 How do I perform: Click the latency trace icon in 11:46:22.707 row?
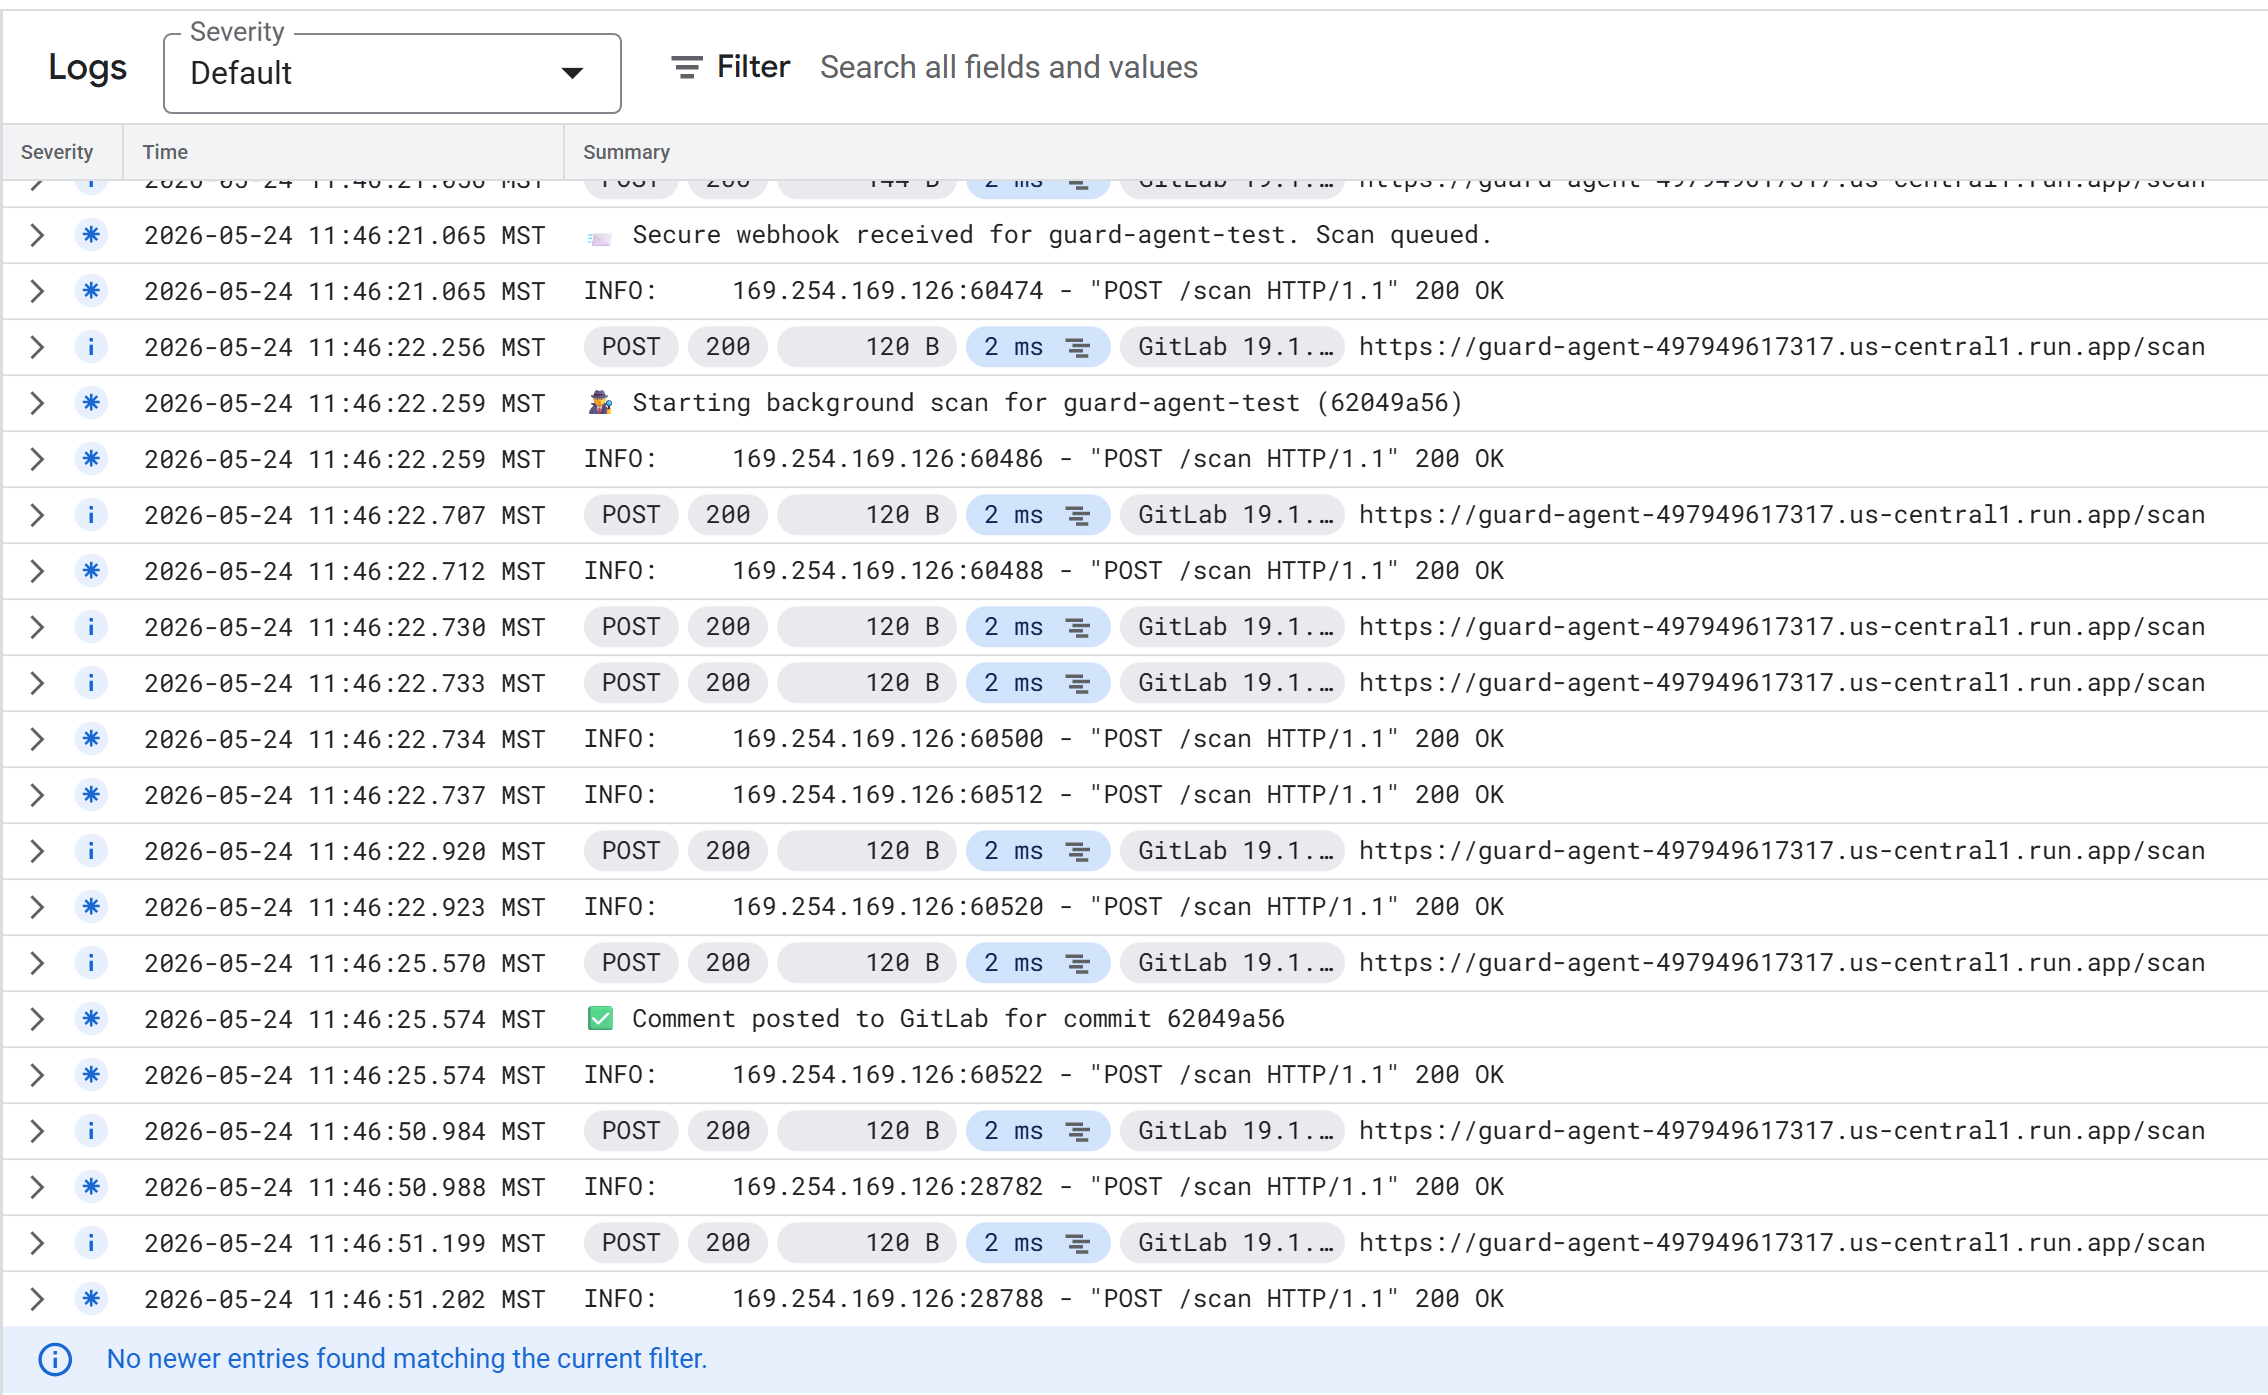(x=1078, y=515)
